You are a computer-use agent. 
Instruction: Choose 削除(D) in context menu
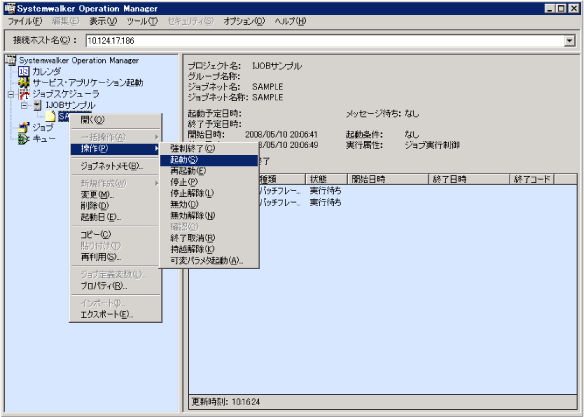[x=116, y=206]
